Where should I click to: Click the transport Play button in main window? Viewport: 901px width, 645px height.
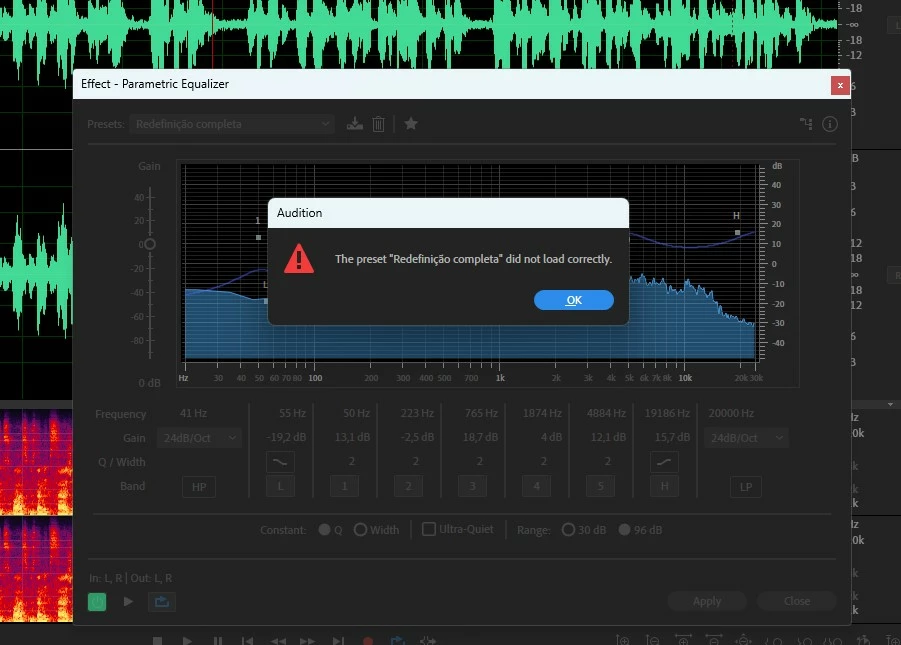point(187,640)
